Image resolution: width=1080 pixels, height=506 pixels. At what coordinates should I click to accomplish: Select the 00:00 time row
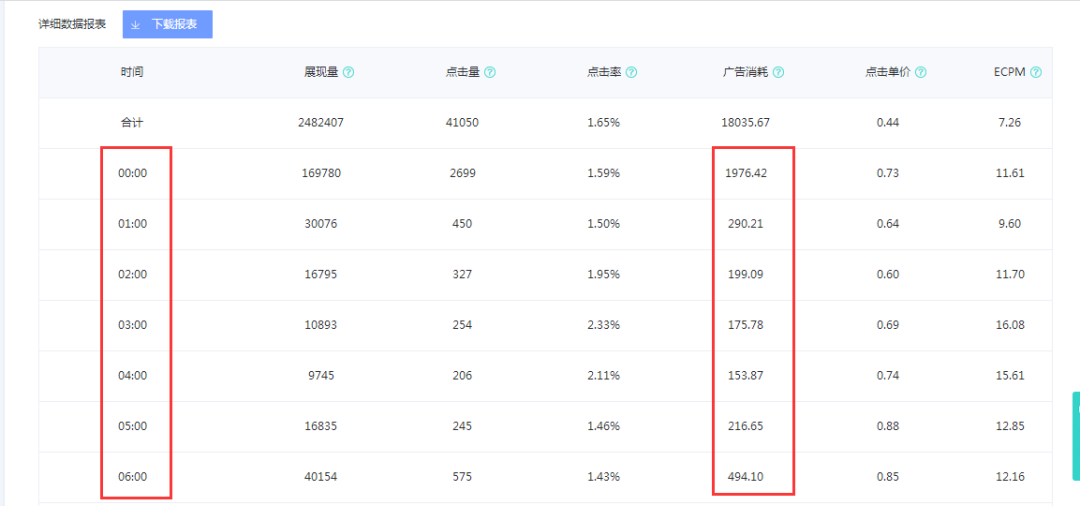coord(132,173)
